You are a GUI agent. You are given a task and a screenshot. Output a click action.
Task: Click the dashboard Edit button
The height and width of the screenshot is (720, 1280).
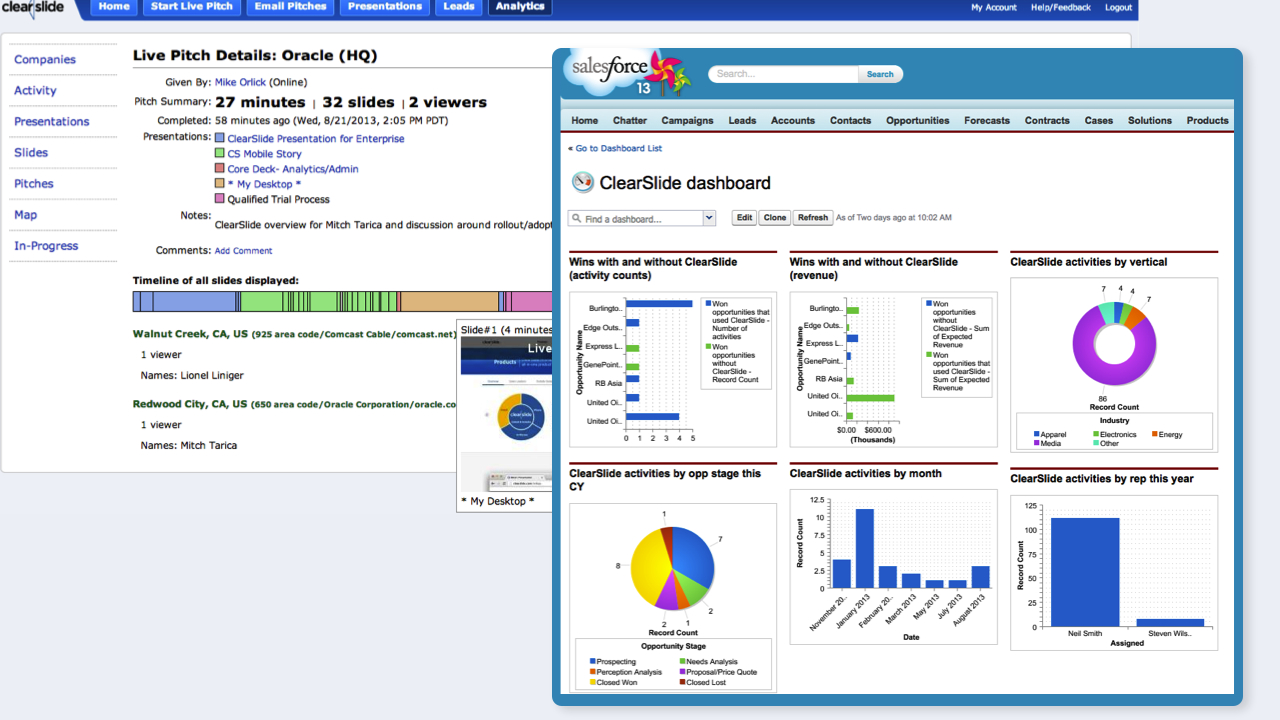pyautogui.click(x=744, y=217)
